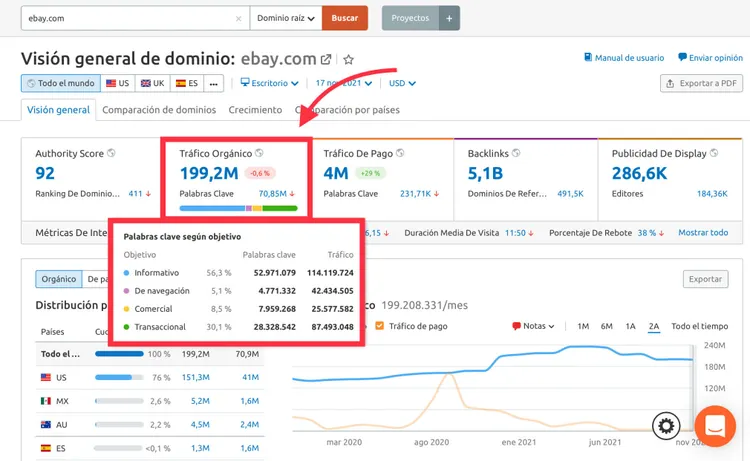Add a new project with plus icon
This screenshot has height=461, width=750.
[449, 18]
